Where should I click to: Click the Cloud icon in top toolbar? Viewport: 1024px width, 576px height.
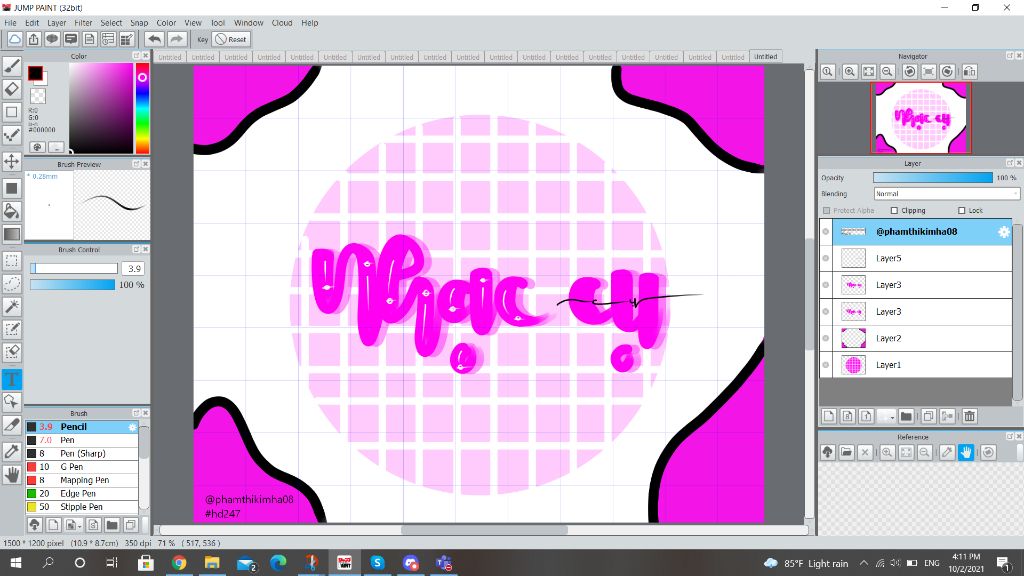[14, 39]
